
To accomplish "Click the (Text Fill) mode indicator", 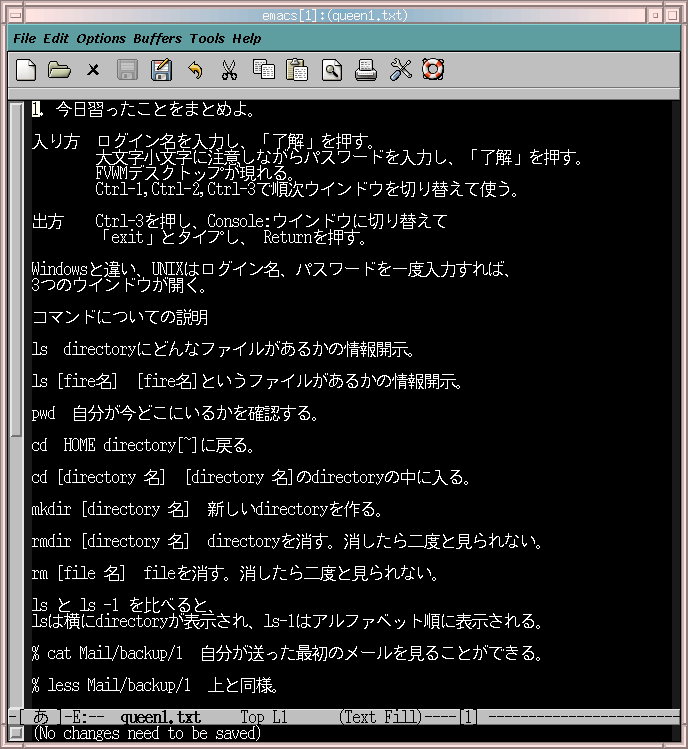I will click(x=380, y=717).
